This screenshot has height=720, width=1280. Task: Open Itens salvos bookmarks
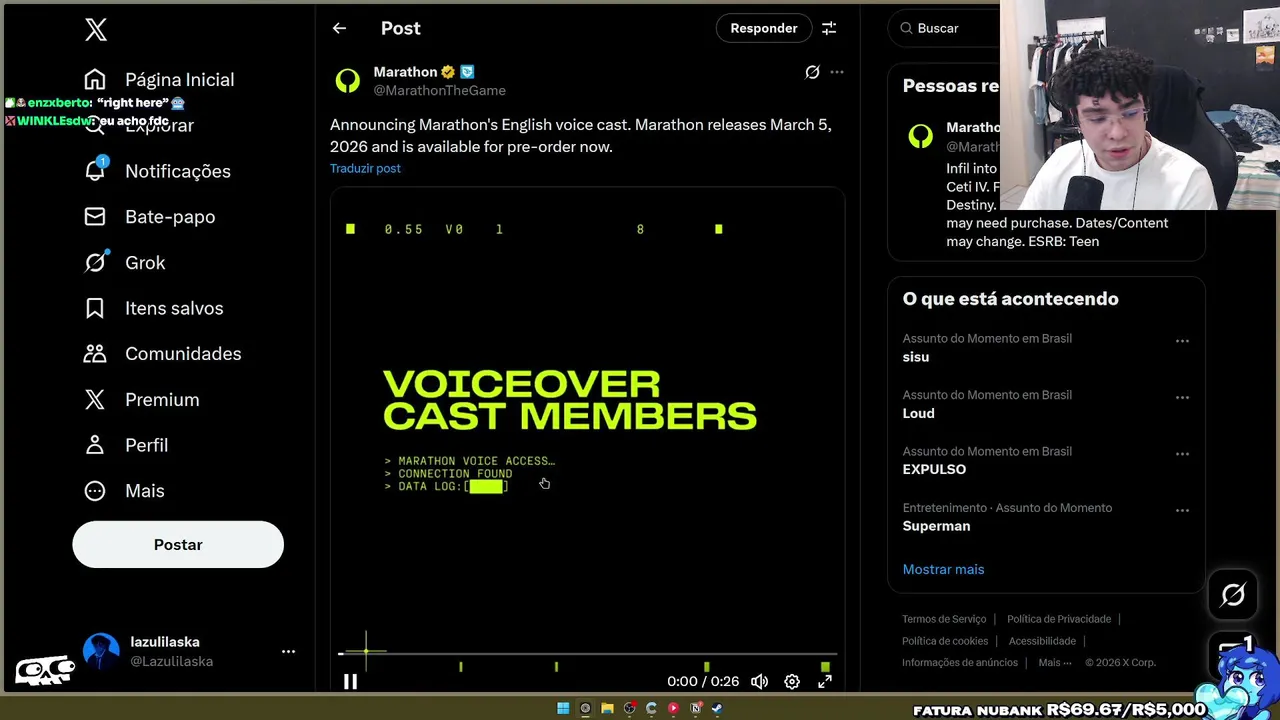153,308
